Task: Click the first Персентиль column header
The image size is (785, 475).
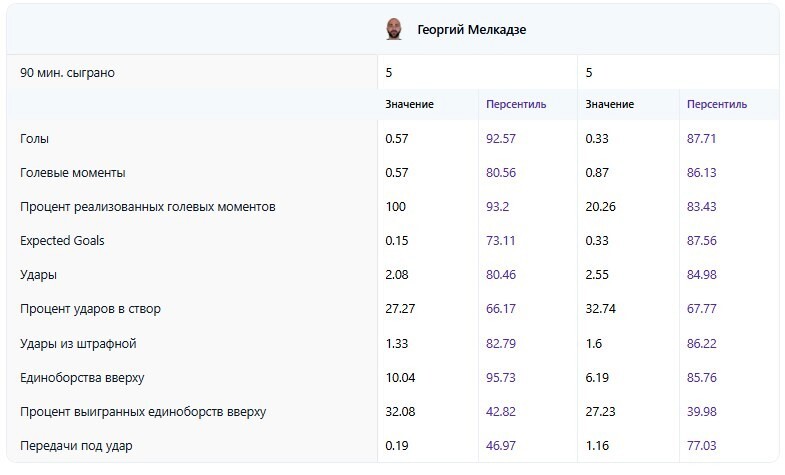Action: (x=516, y=104)
